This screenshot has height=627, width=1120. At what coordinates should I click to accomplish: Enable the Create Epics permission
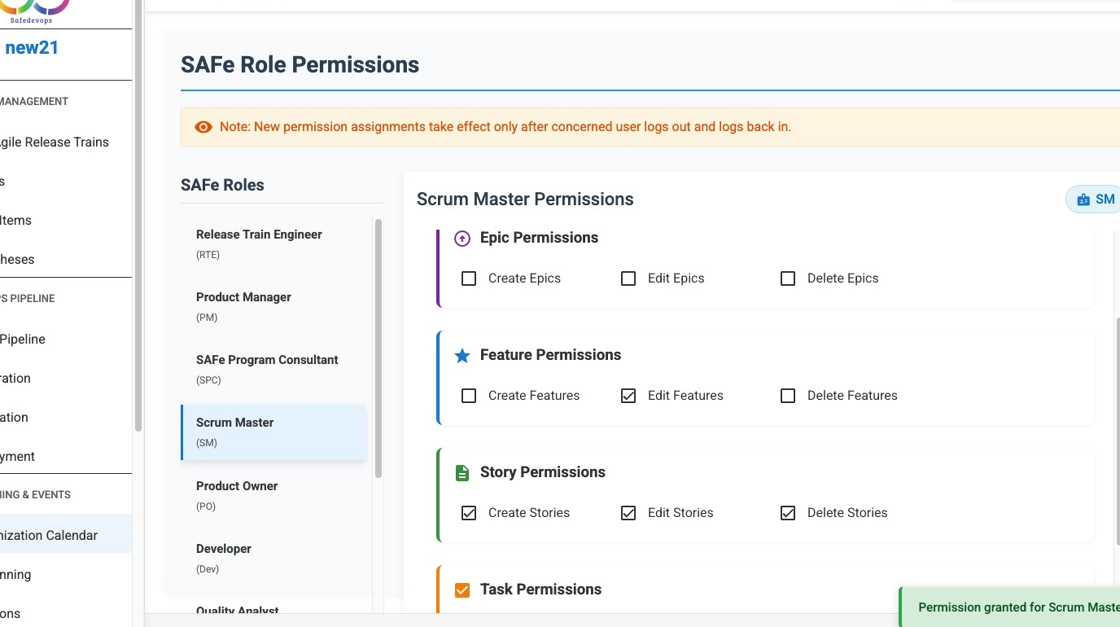[469, 278]
